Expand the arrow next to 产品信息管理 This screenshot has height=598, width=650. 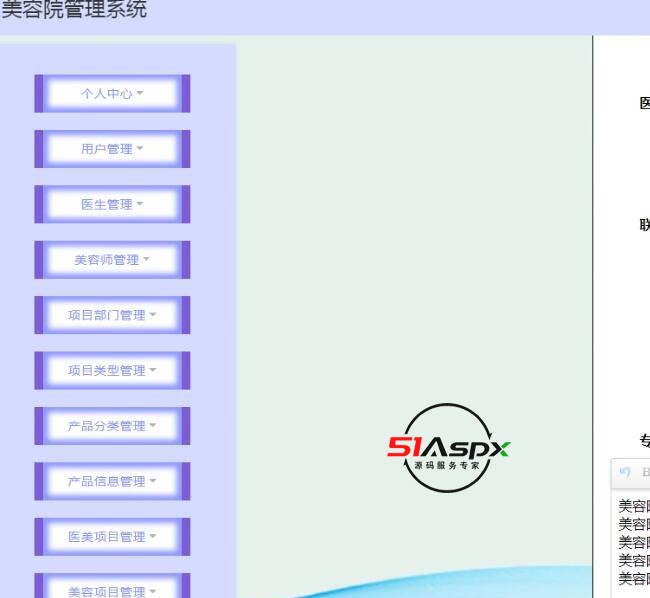point(153,480)
